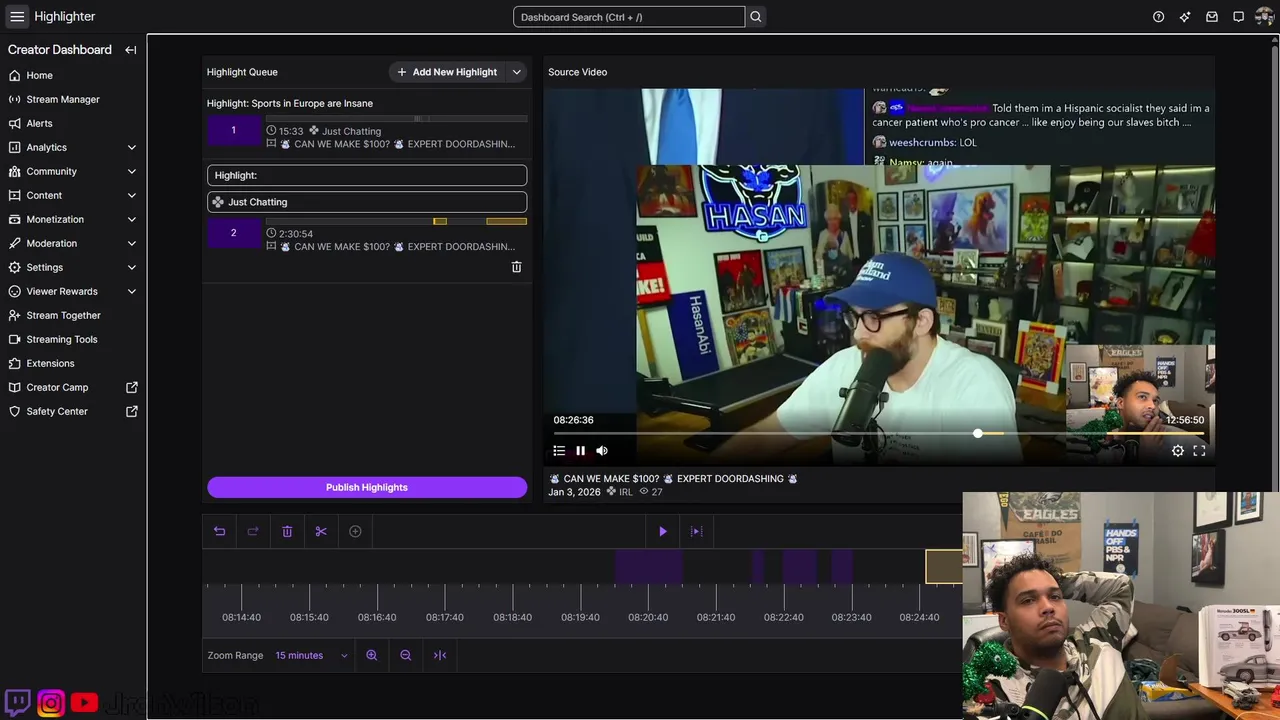
Task: Click the purple segment near 08:20:40
Action: click(649, 566)
